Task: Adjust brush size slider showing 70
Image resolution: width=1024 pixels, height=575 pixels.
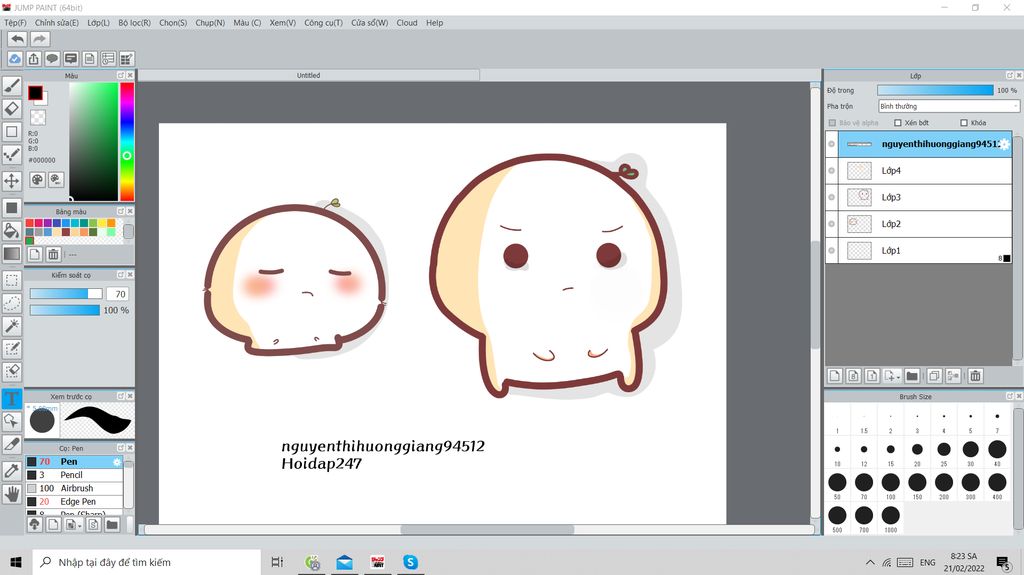Action: 66,294
